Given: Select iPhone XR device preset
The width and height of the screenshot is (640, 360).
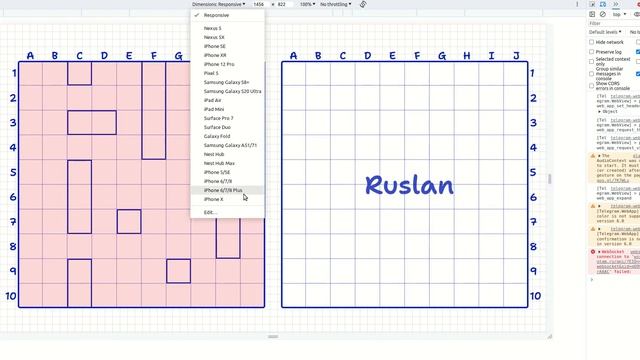Looking at the screenshot, I should point(227,55).
